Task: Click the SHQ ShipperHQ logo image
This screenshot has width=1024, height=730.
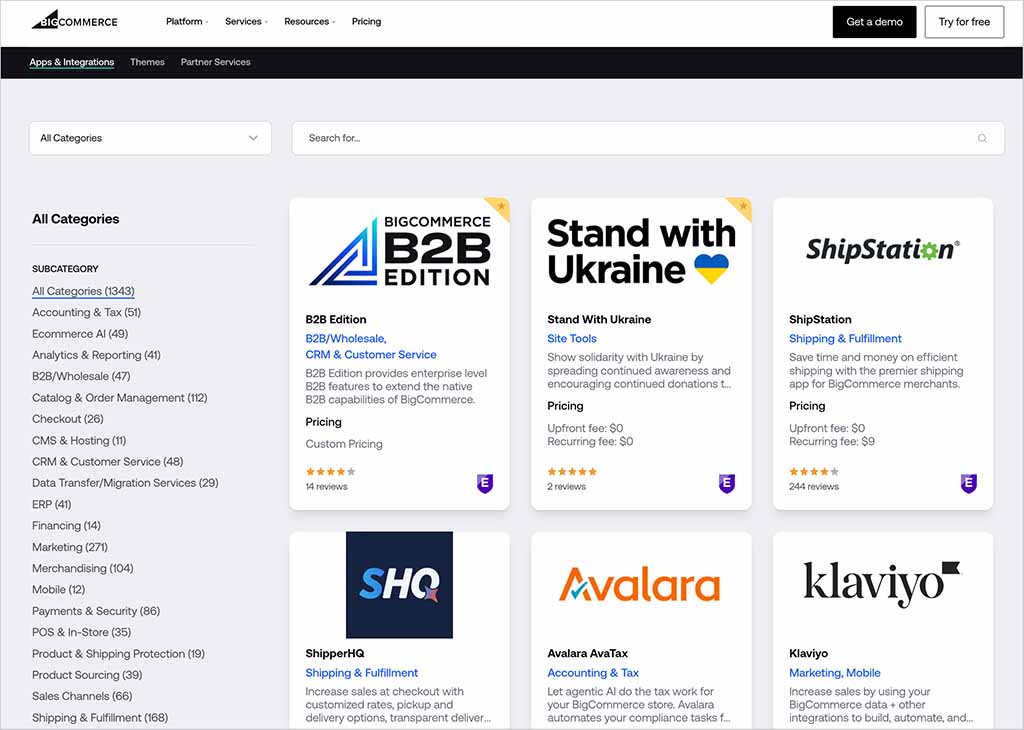Action: 399,585
